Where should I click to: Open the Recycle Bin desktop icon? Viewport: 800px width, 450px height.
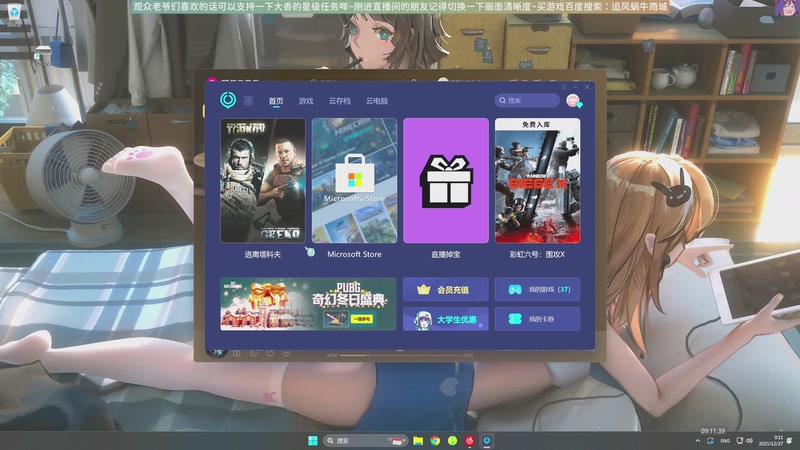[x=14, y=14]
